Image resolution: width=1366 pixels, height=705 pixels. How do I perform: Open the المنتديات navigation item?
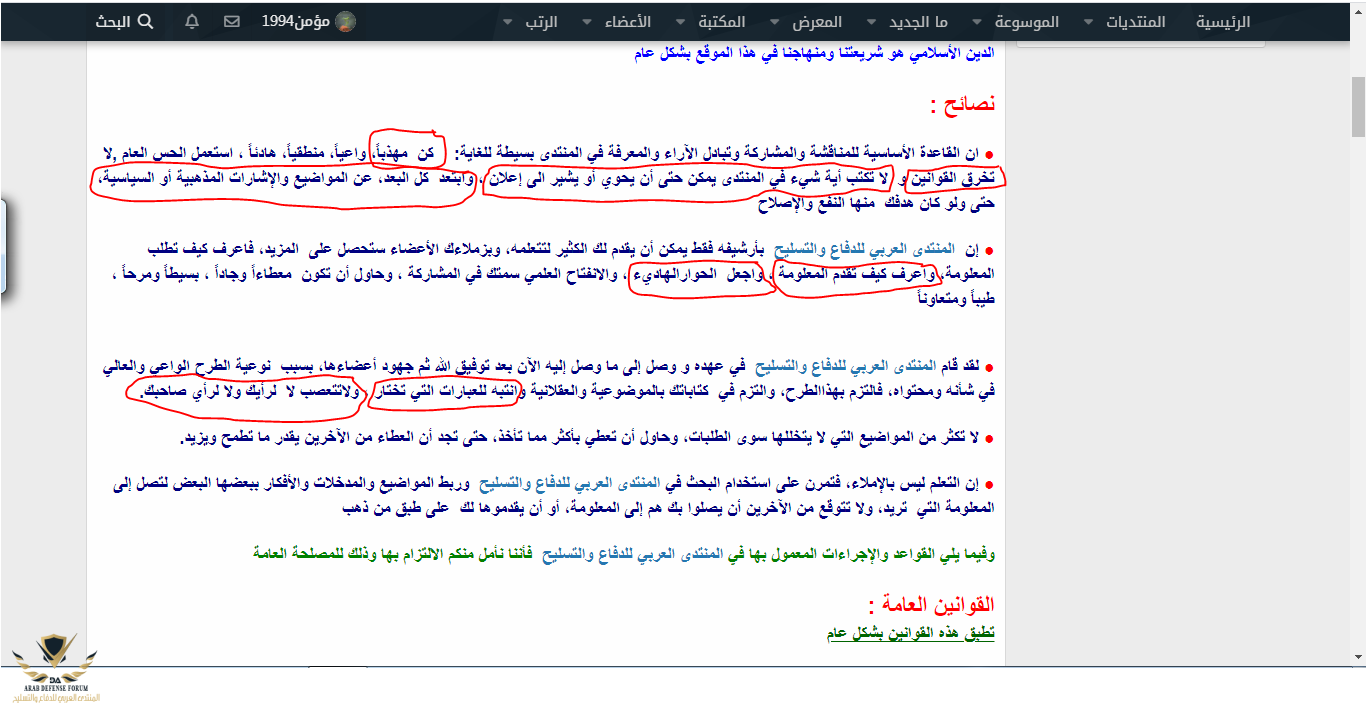pyautogui.click(x=1135, y=21)
